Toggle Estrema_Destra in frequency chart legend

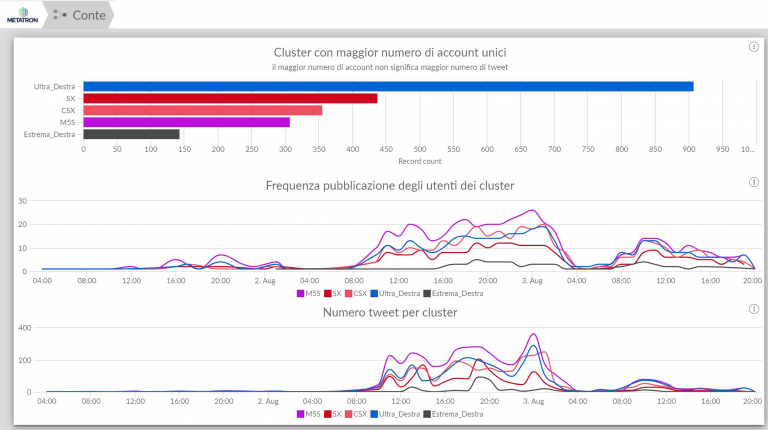pos(453,293)
